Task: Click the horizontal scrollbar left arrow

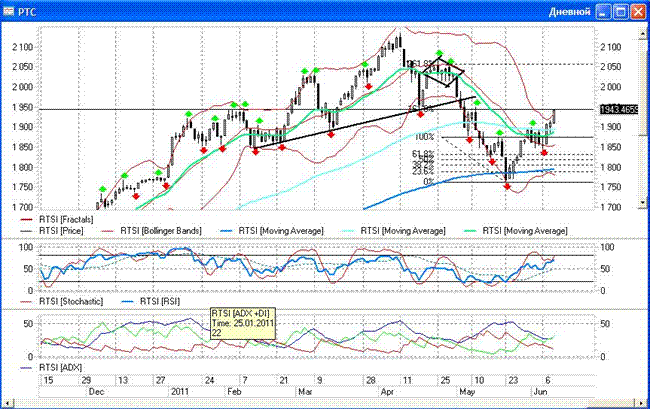Action: point(7,402)
